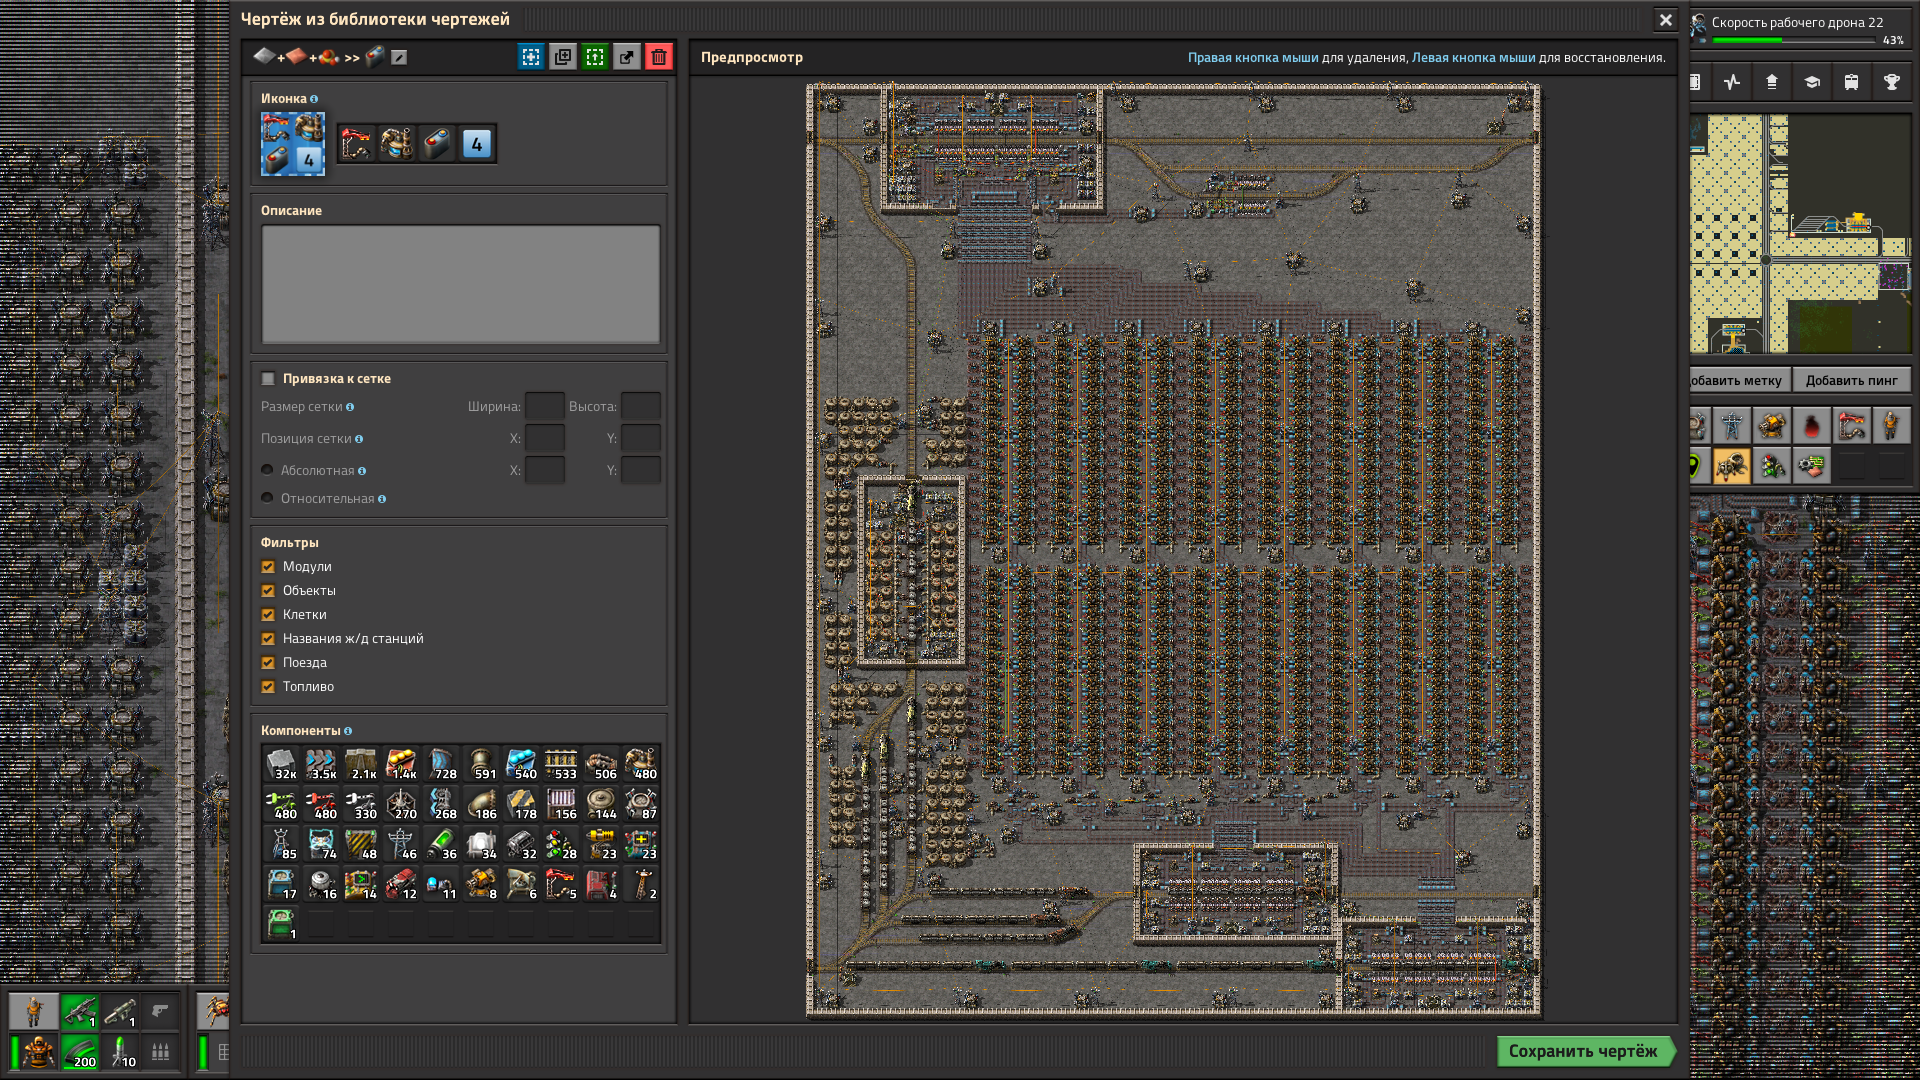
Task: Click the rail component showing 533
Action: coord(561,764)
